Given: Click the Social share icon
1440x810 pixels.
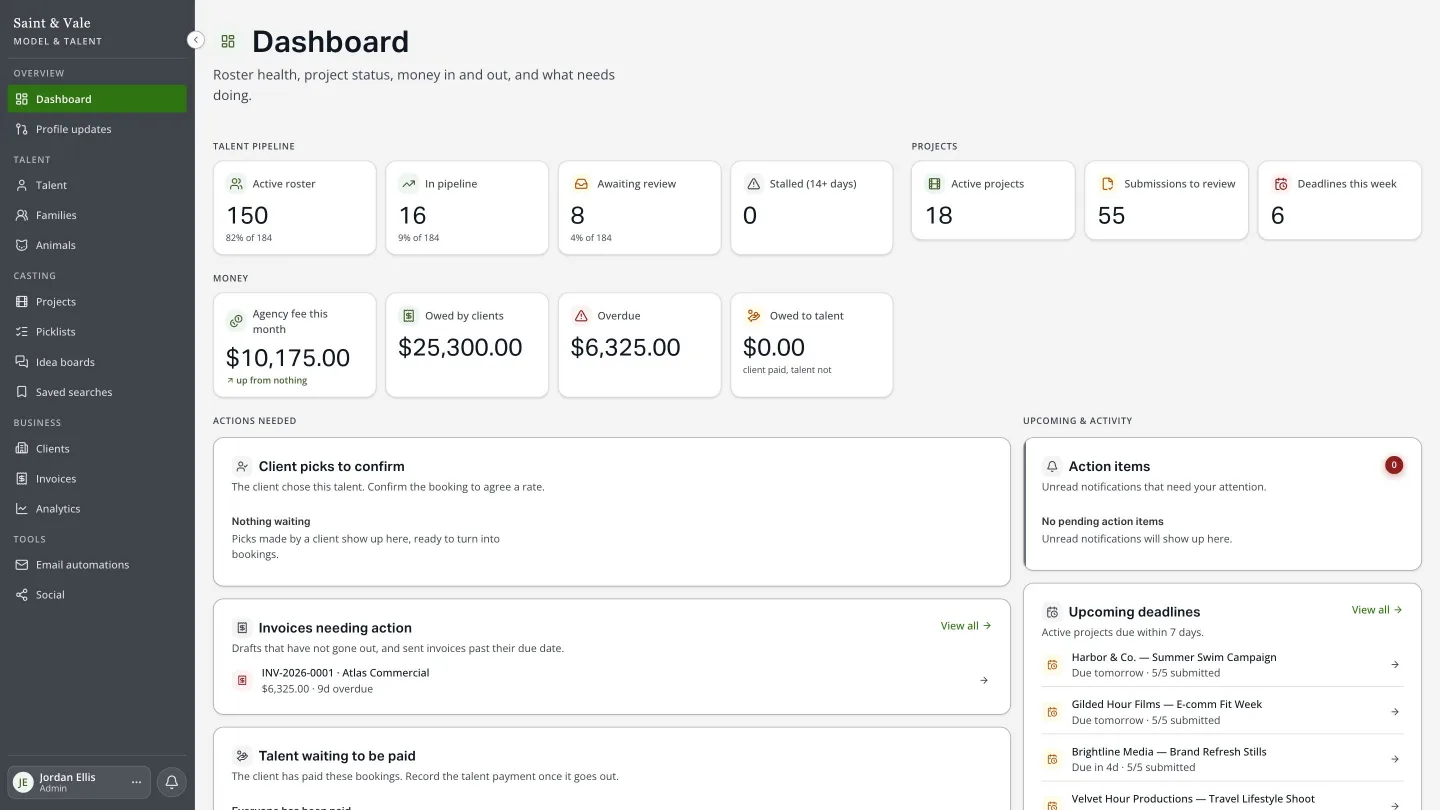Looking at the screenshot, I should [x=22, y=595].
